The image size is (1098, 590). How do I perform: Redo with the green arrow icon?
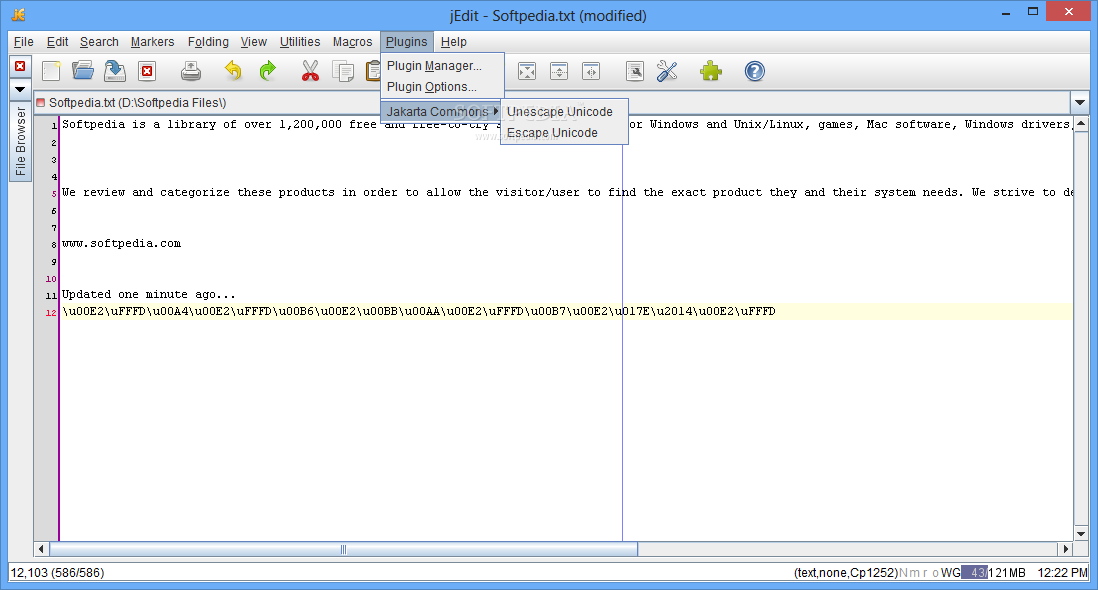click(x=267, y=71)
